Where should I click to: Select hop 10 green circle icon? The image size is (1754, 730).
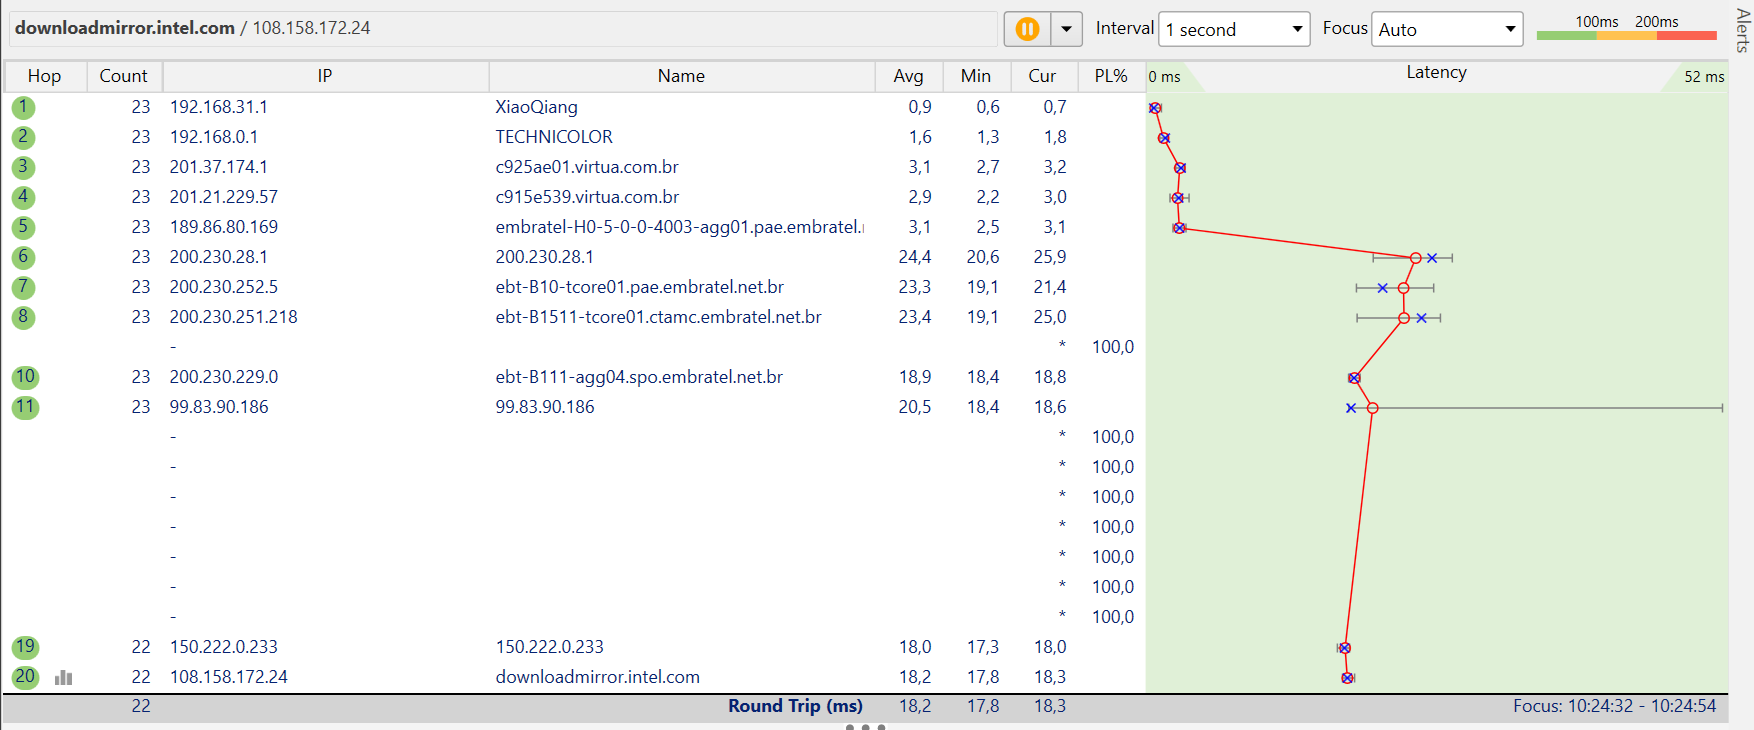pyautogui.click(x=25, y=377)
